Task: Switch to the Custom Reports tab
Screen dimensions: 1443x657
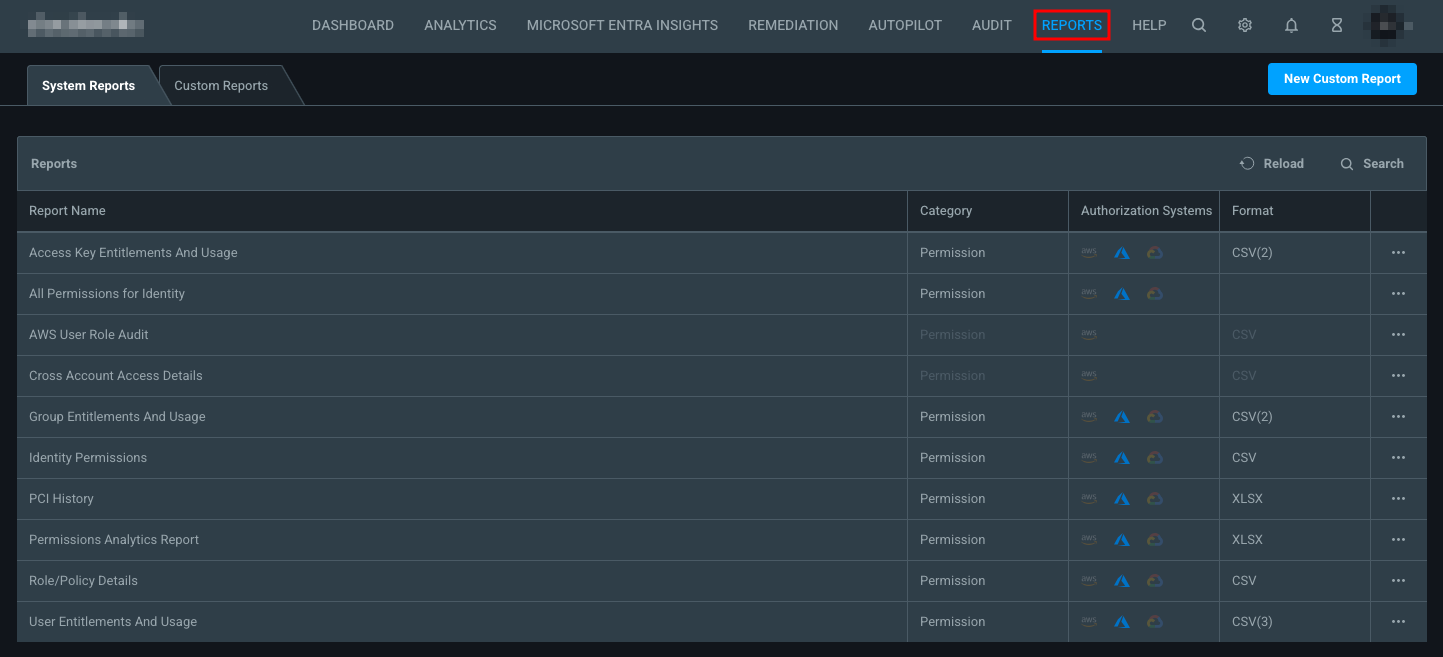Action: click(220, 85)
